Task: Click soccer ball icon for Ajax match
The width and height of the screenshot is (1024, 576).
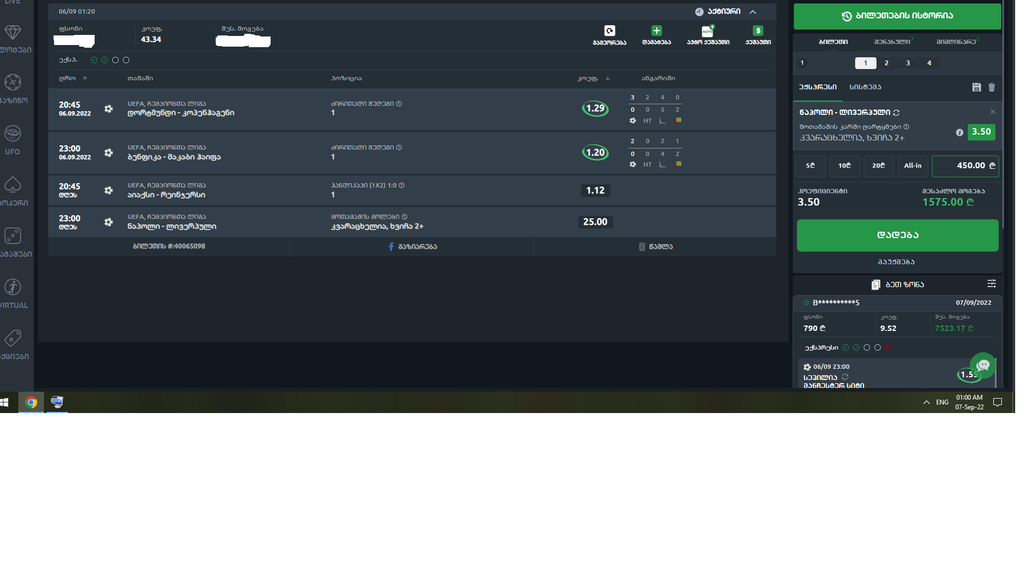Action: coord(109,191)
